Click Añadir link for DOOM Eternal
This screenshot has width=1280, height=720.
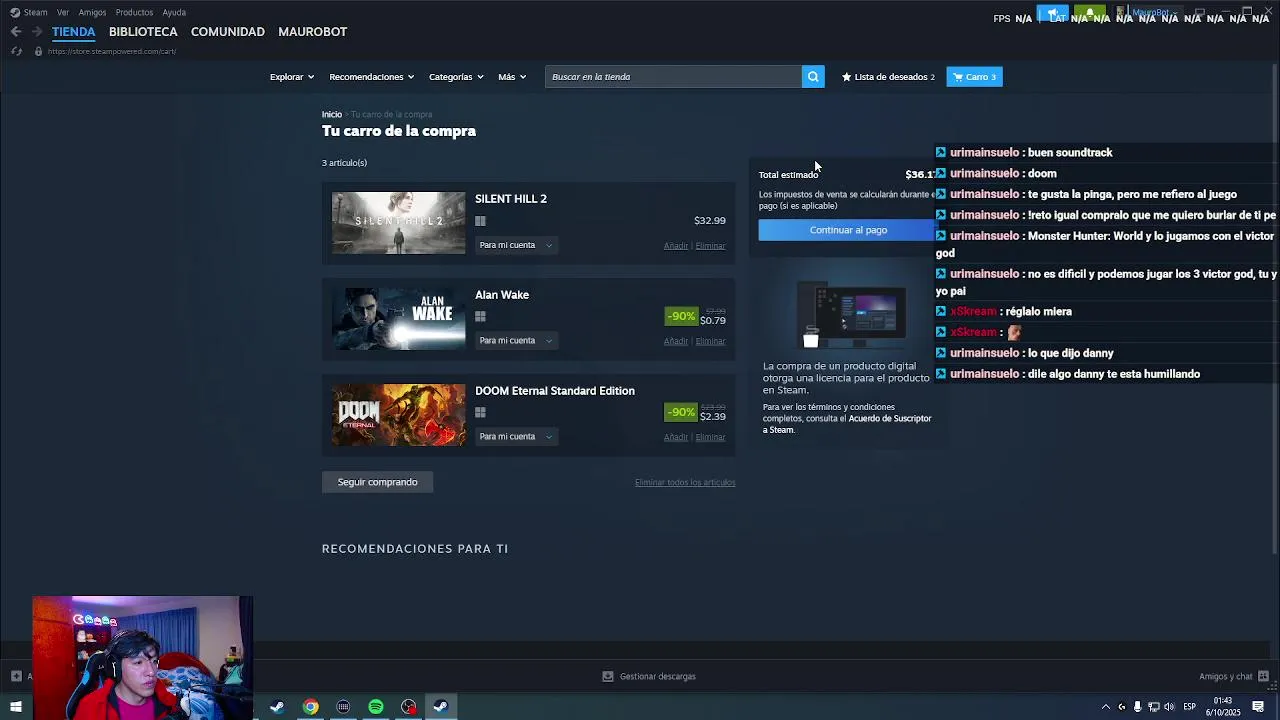coord(676,437)
